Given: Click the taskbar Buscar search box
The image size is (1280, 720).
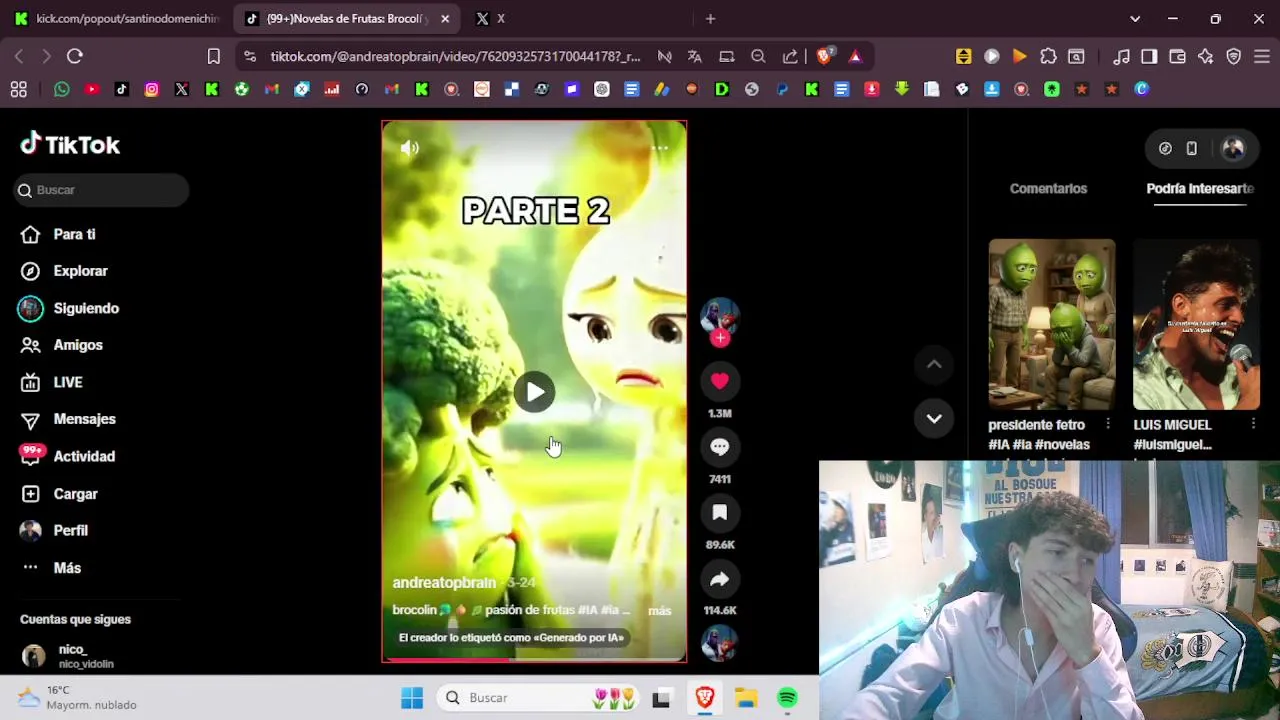Looking at the screenshot, I should [538, 698].
